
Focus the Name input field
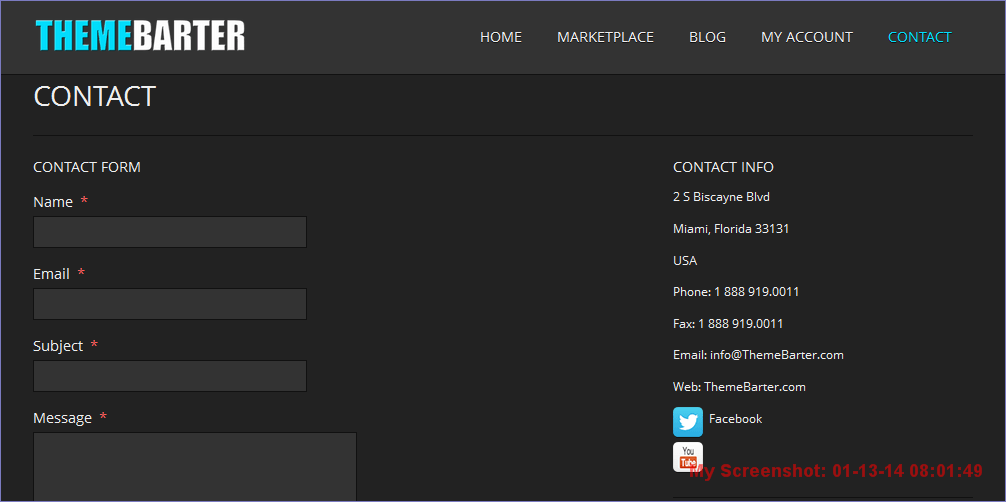click(170, 232)
